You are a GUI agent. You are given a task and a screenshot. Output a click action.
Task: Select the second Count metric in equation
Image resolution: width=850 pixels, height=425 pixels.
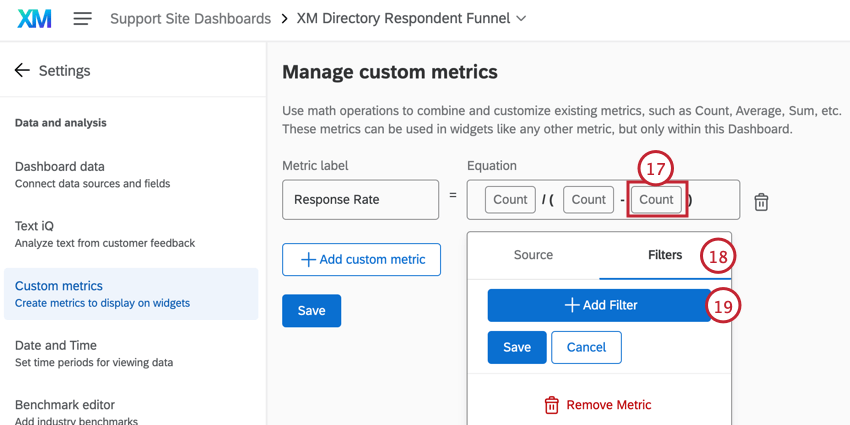[588, 200]
